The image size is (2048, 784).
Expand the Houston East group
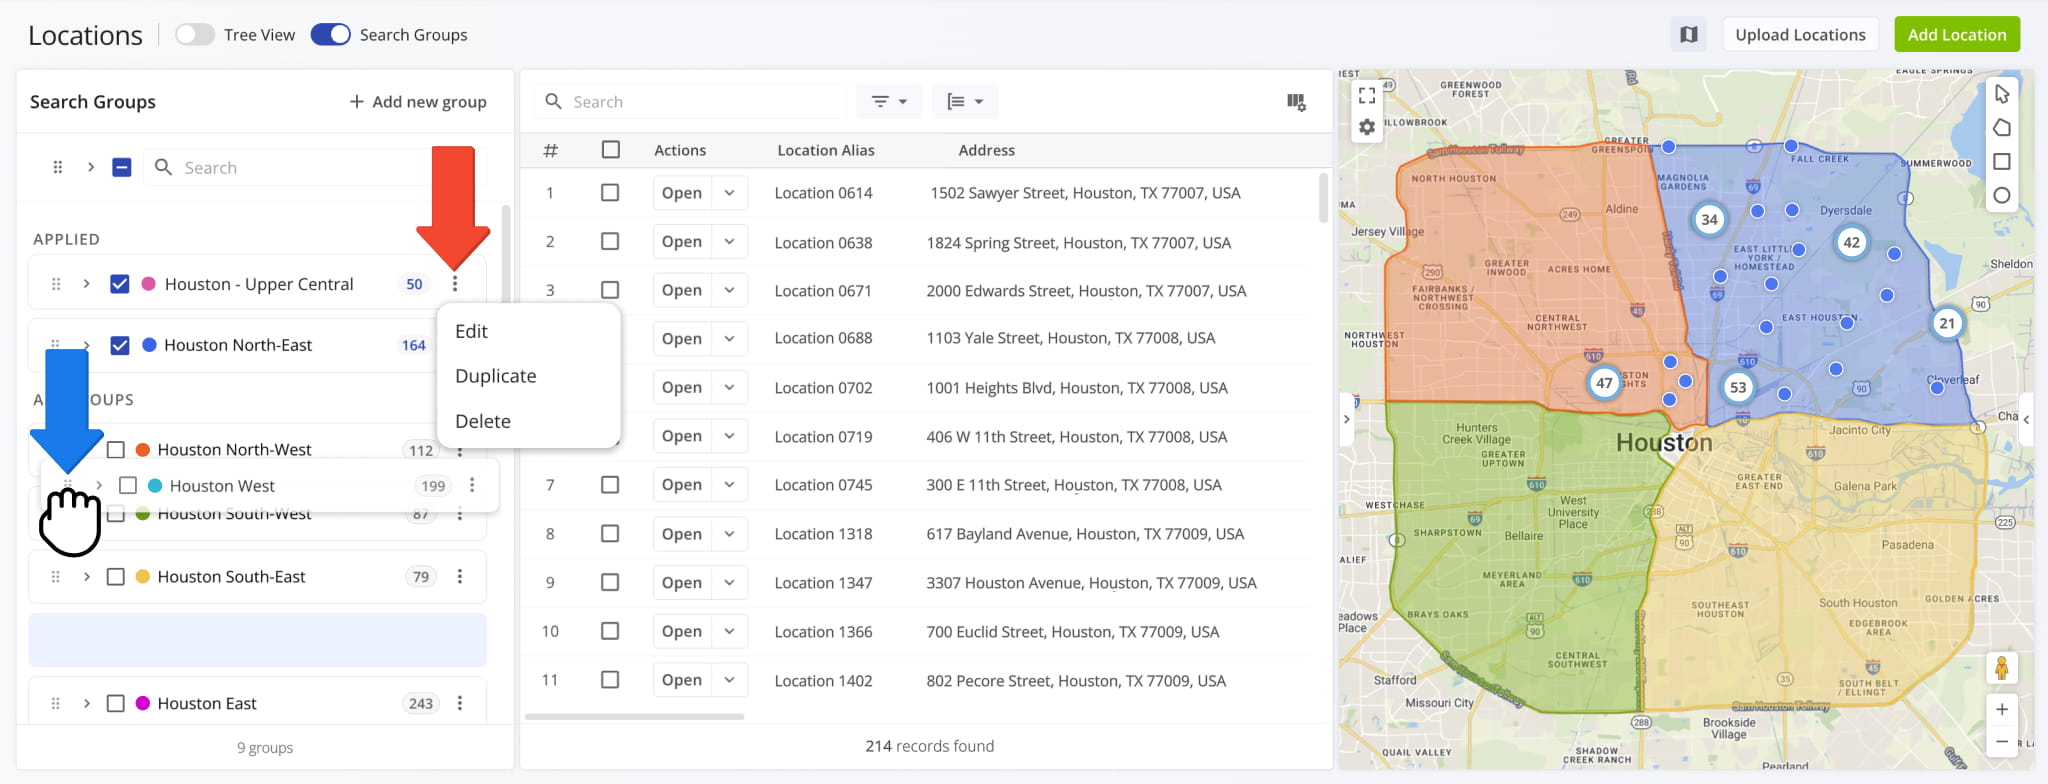tap(87, 704)
